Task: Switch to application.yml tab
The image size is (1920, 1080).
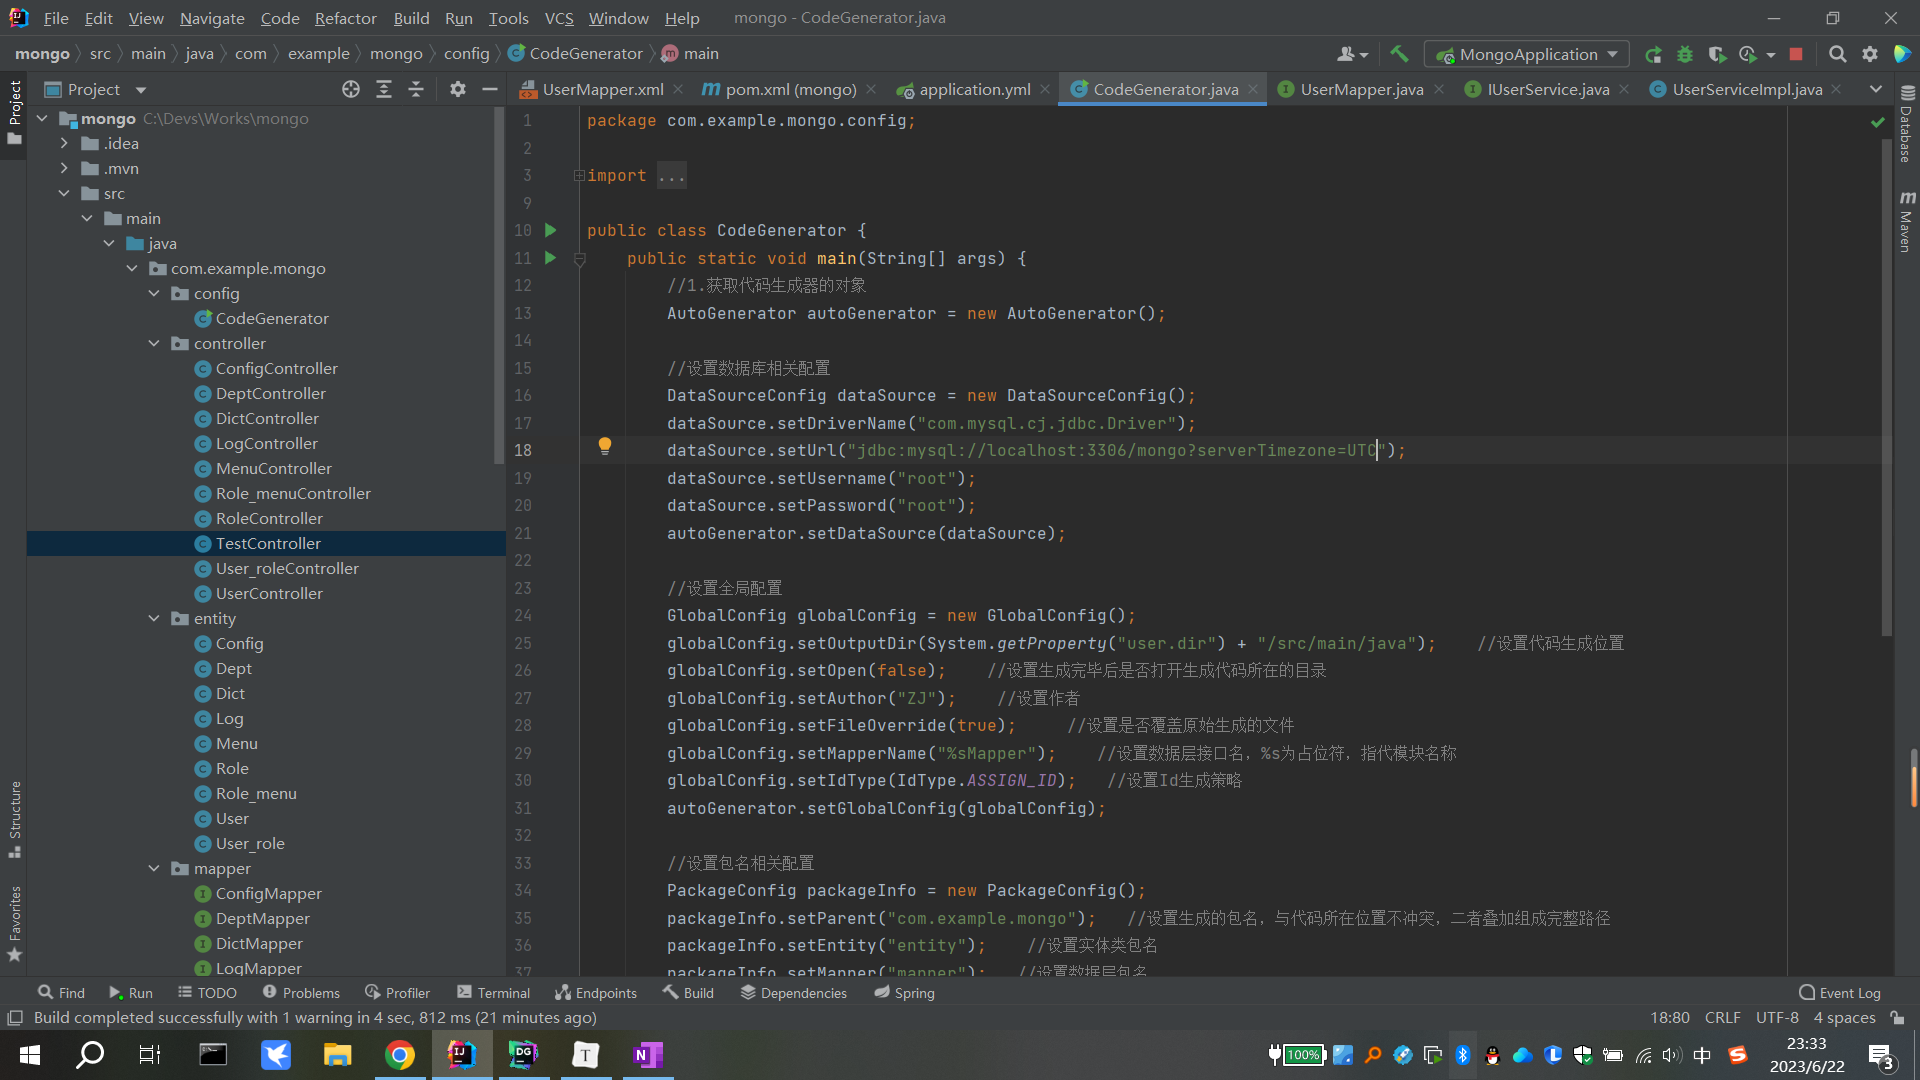Action: click(975, 89)
